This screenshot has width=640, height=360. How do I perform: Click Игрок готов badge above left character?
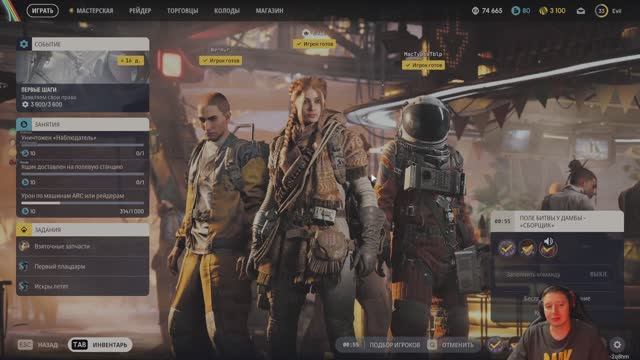pyautogui.click(x=221, y=60)
